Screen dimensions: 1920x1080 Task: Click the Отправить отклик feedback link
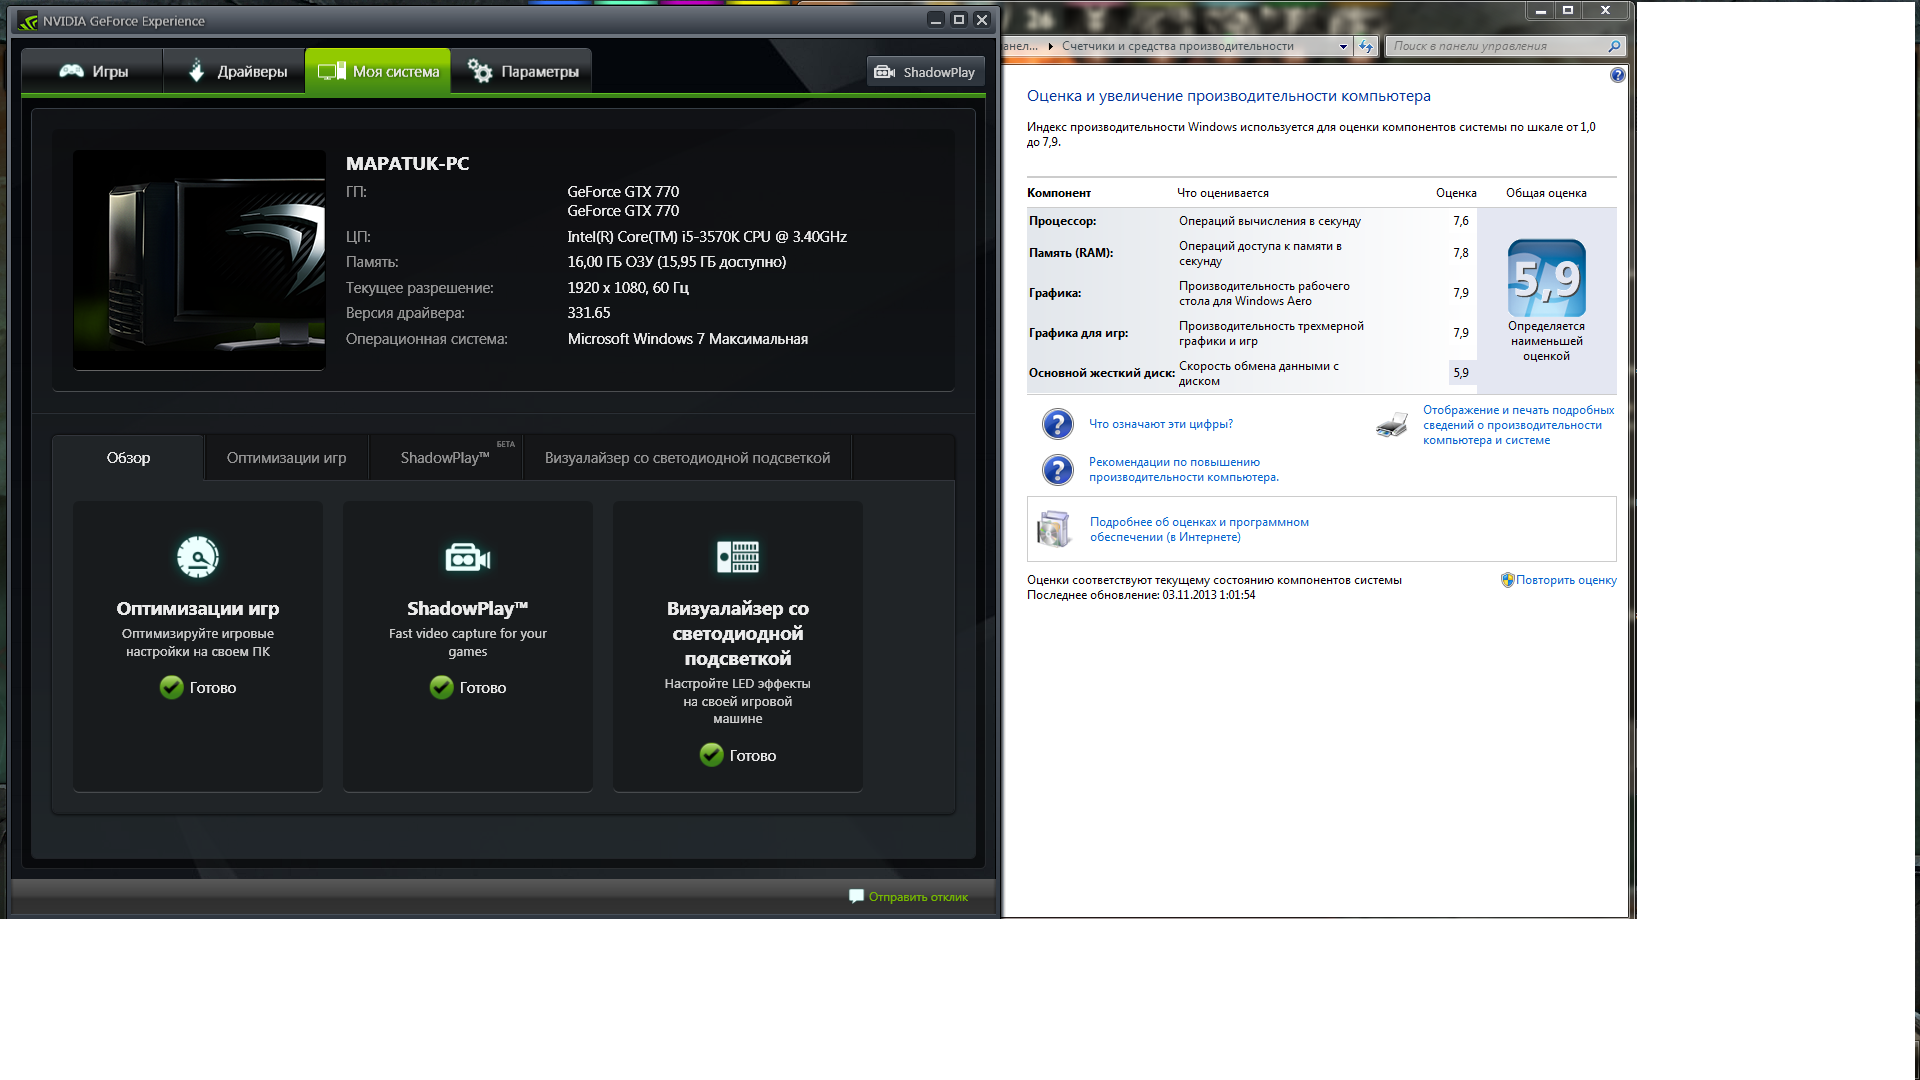click(x=917, y=897)
